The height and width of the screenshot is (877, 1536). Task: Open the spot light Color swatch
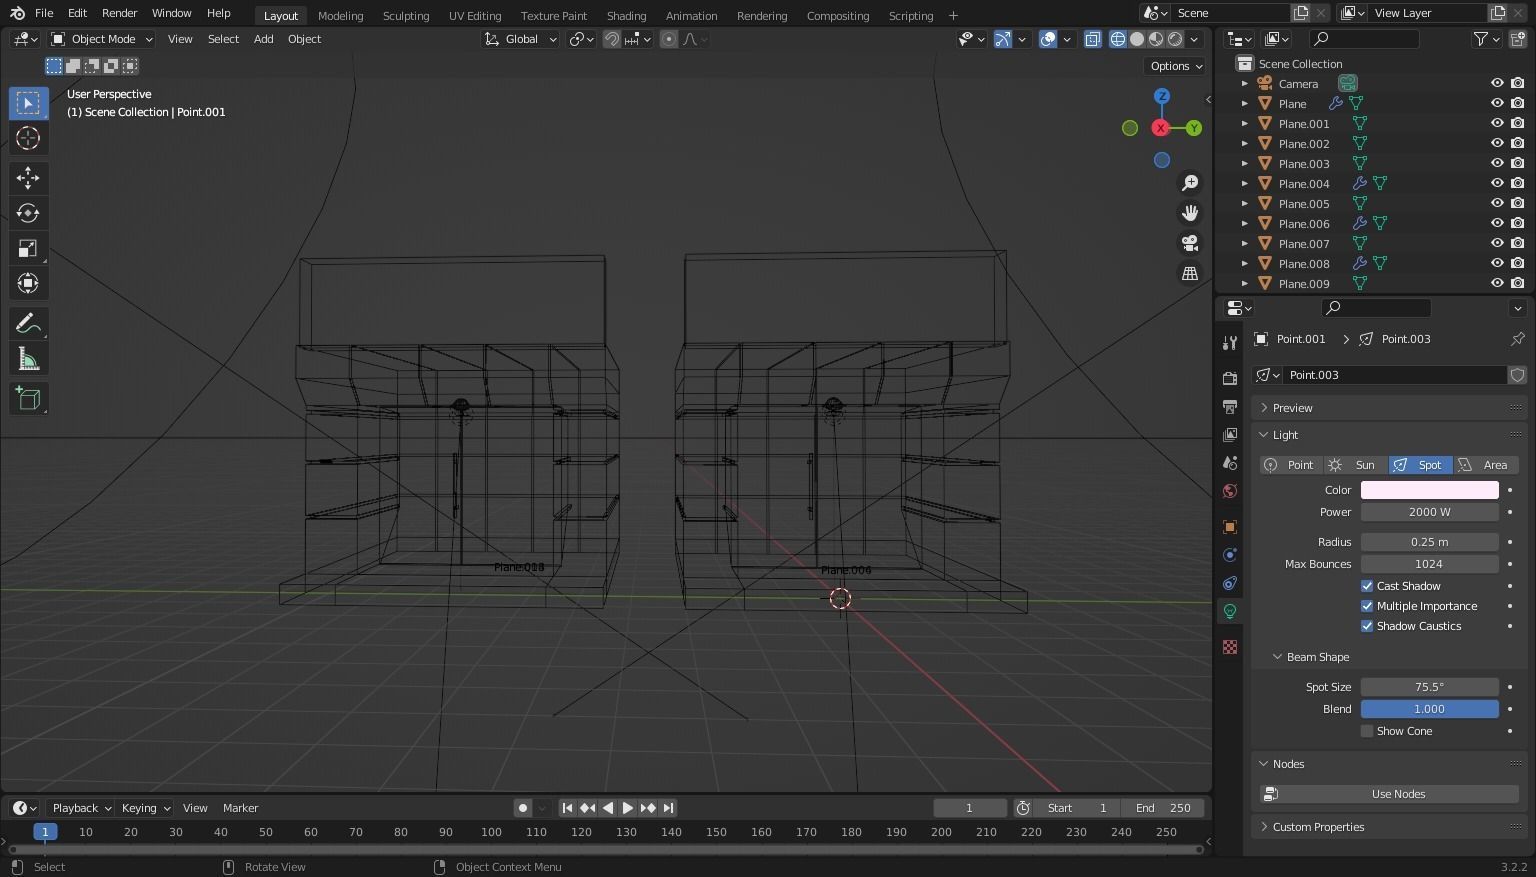(1429, 490)
